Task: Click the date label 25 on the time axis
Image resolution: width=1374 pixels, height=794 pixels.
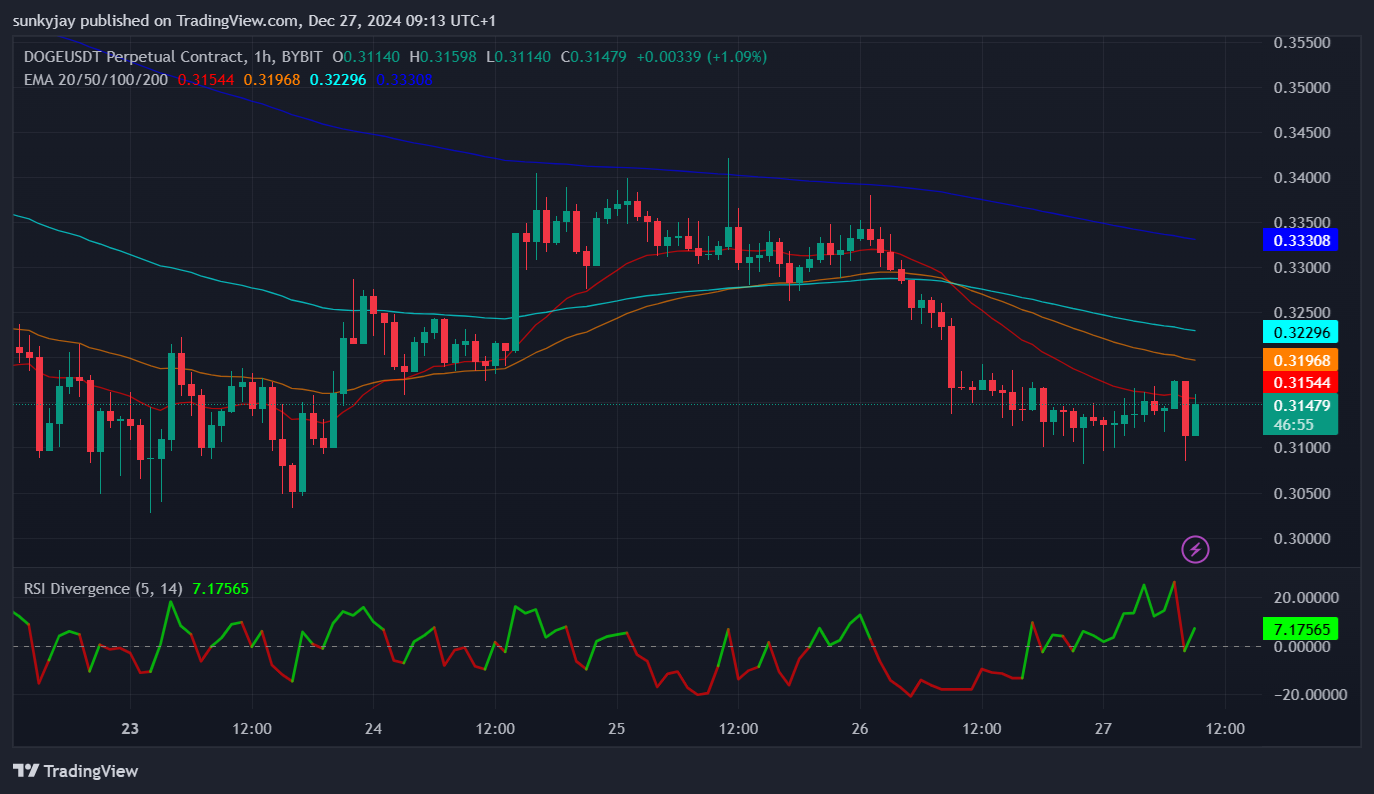Action: [x=616, y=729]
